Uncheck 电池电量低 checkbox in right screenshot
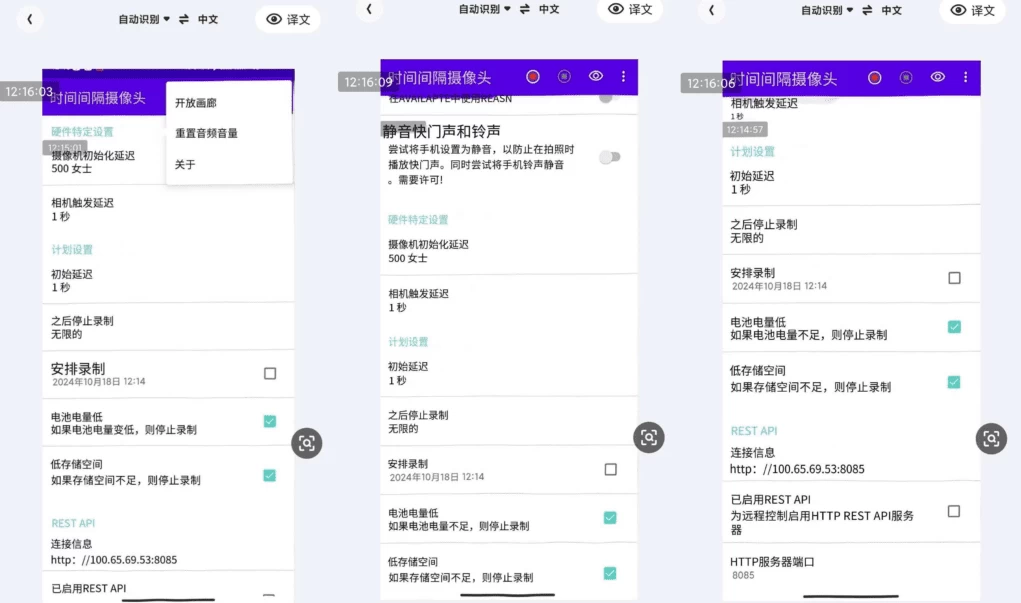This screenshot has height=603, width=1021. pyautogui.click(x=954, y=327)
